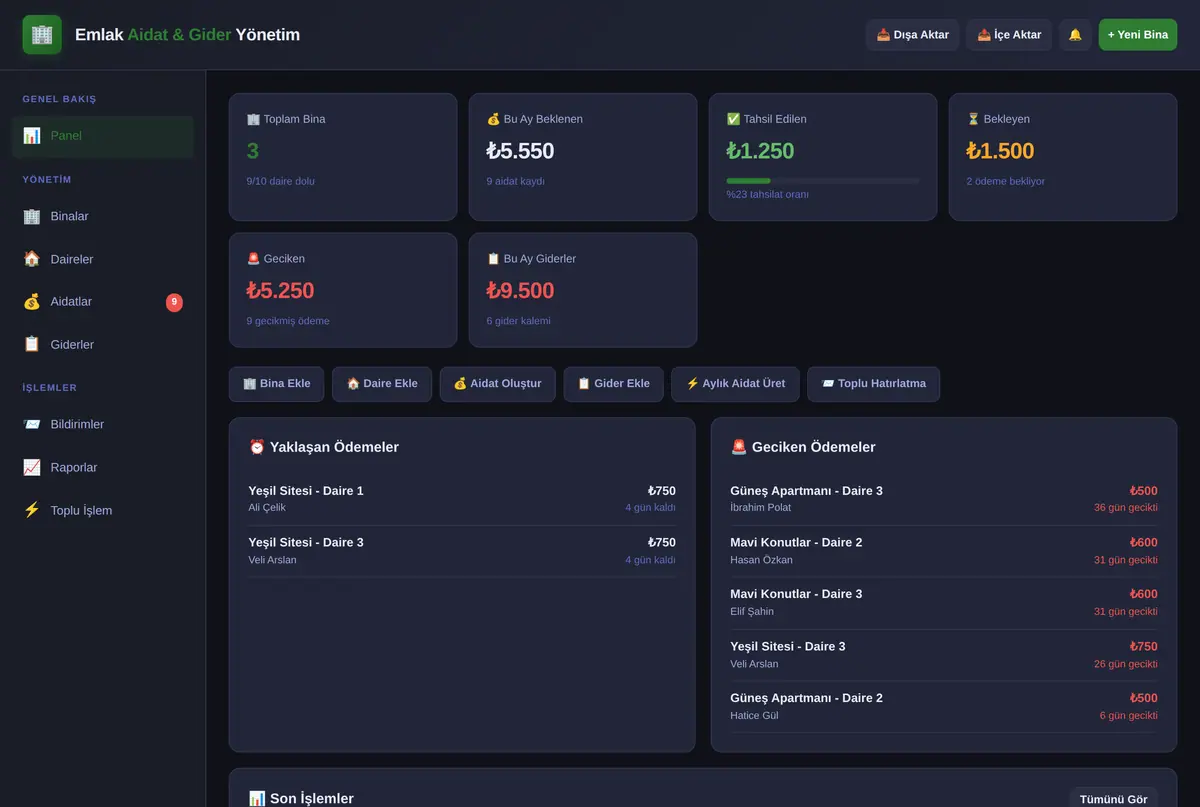Click the Bildirimler envelope icon

point(31,424)
